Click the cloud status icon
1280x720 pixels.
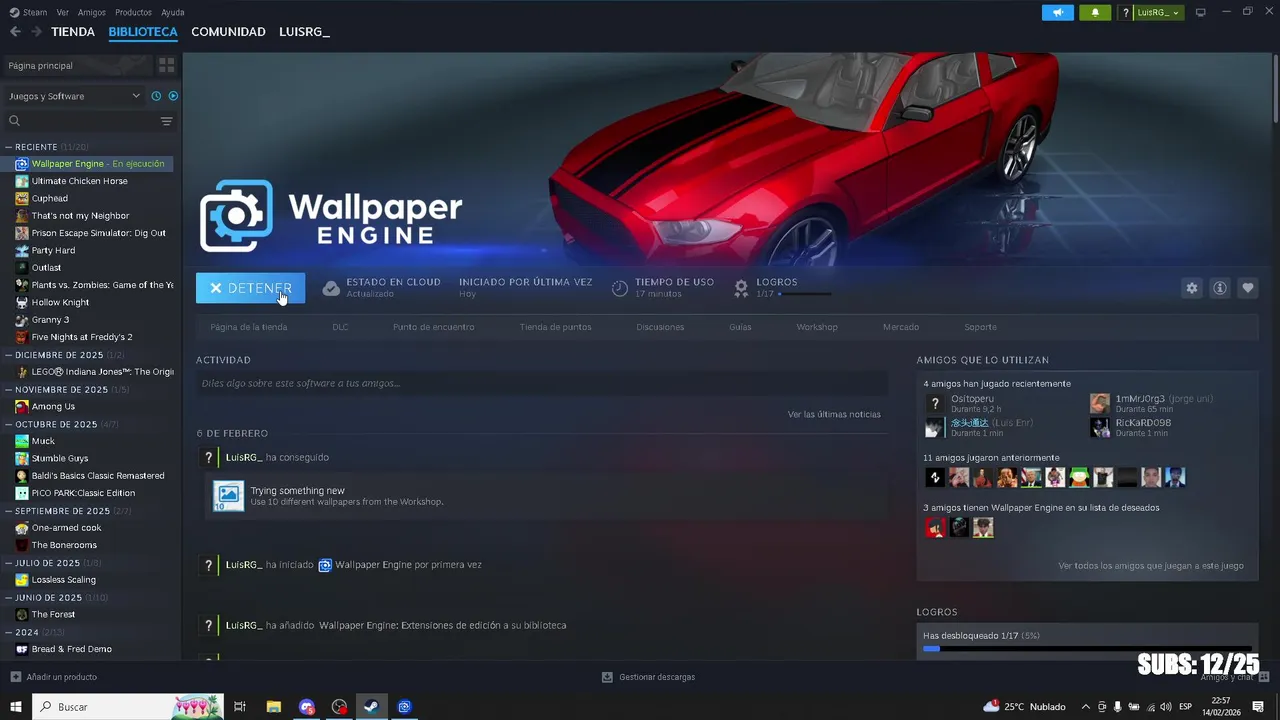tap(331, 288)
